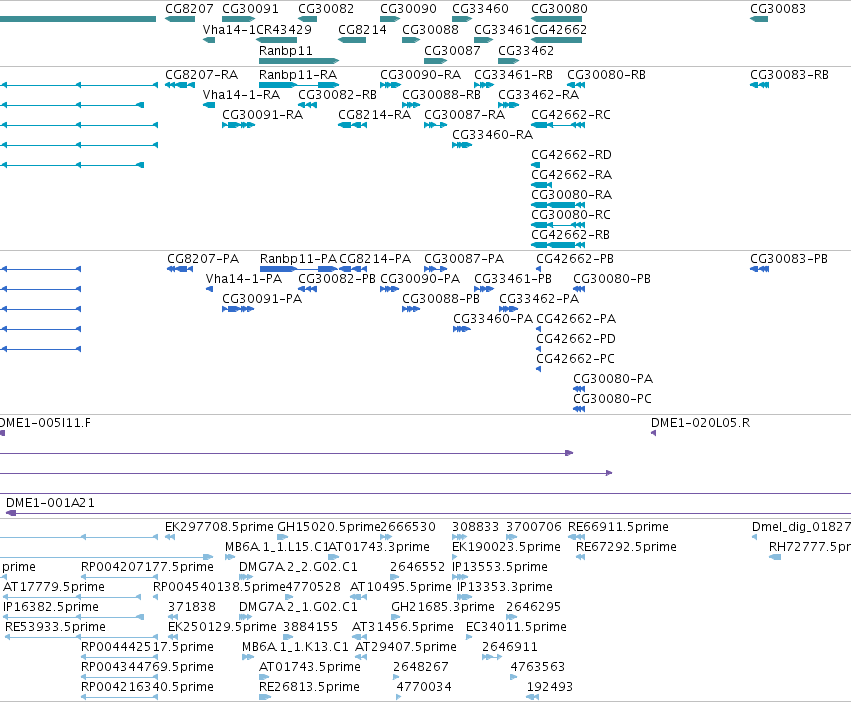
Task: Click protein CG42662-PC
Action: point(575,359)
